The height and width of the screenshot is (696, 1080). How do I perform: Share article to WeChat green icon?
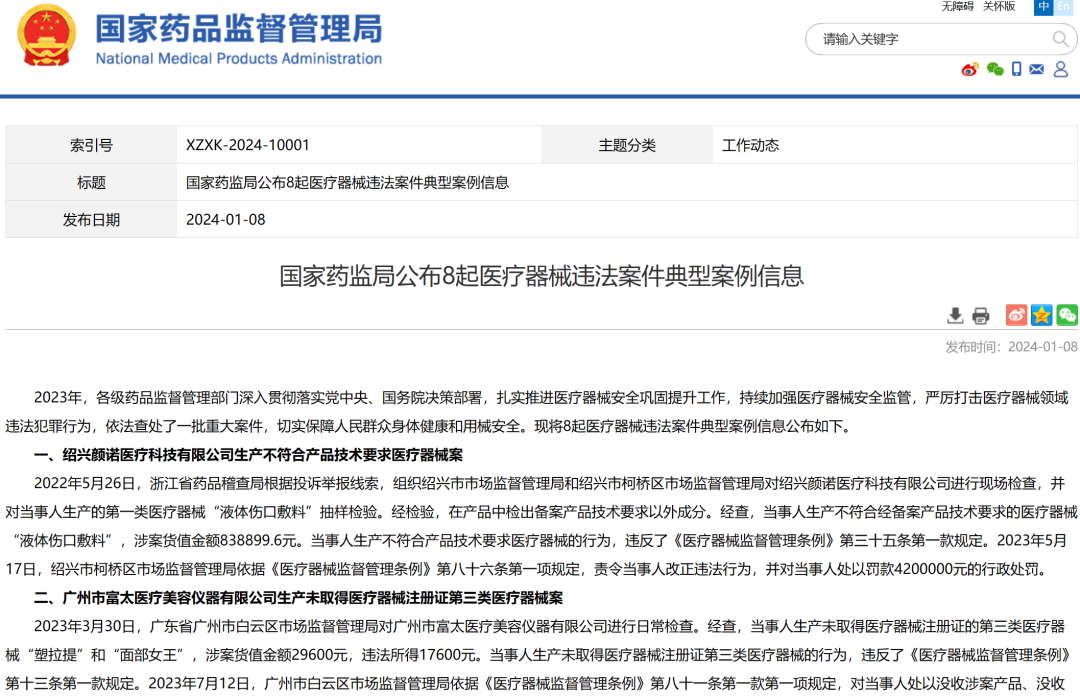[1067, 315]
